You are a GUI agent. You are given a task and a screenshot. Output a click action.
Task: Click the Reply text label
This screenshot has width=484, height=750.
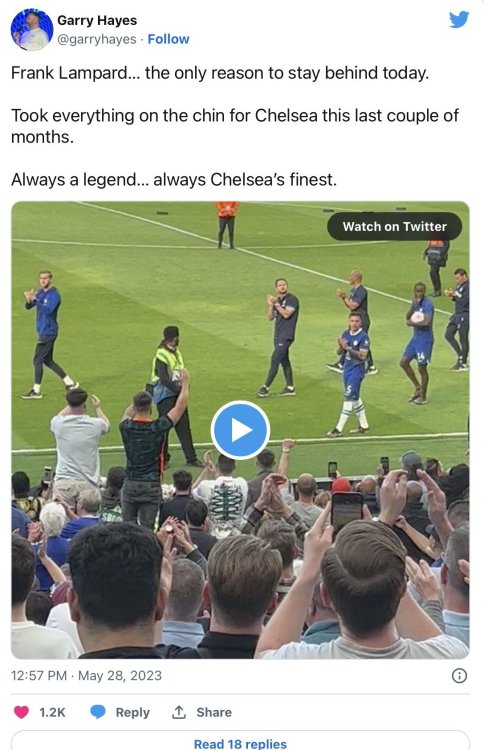tap(132, 712)
